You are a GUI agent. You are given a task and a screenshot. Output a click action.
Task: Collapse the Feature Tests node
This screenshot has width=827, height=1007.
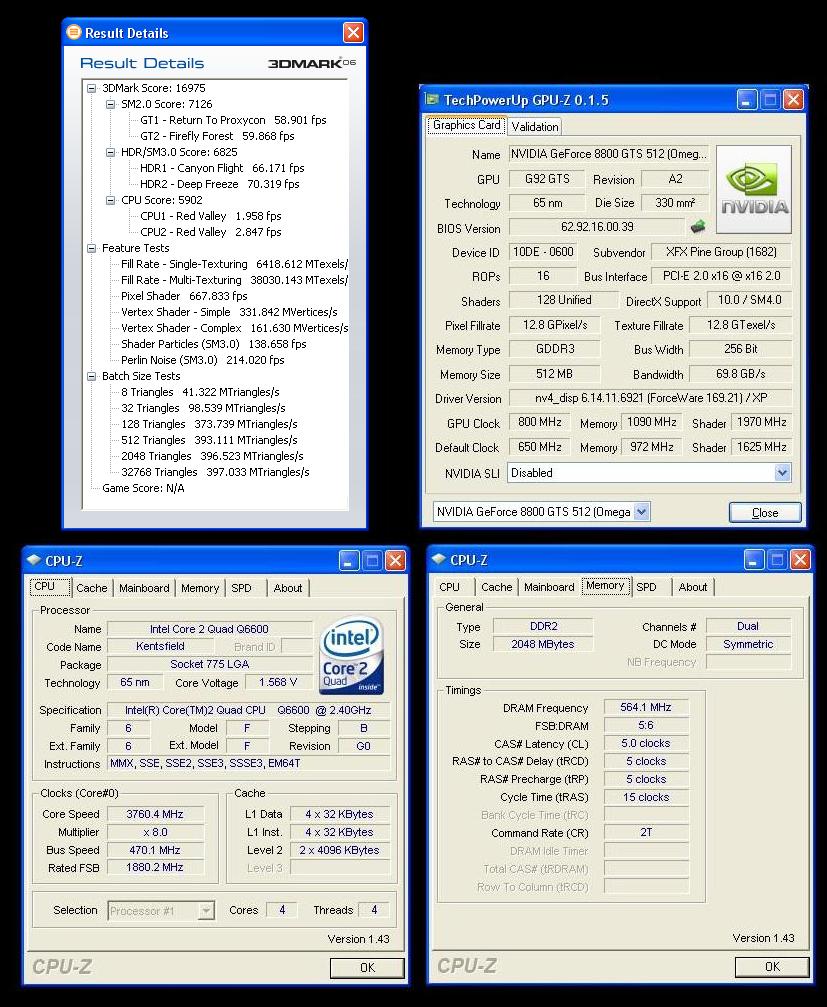click(92, 248)
